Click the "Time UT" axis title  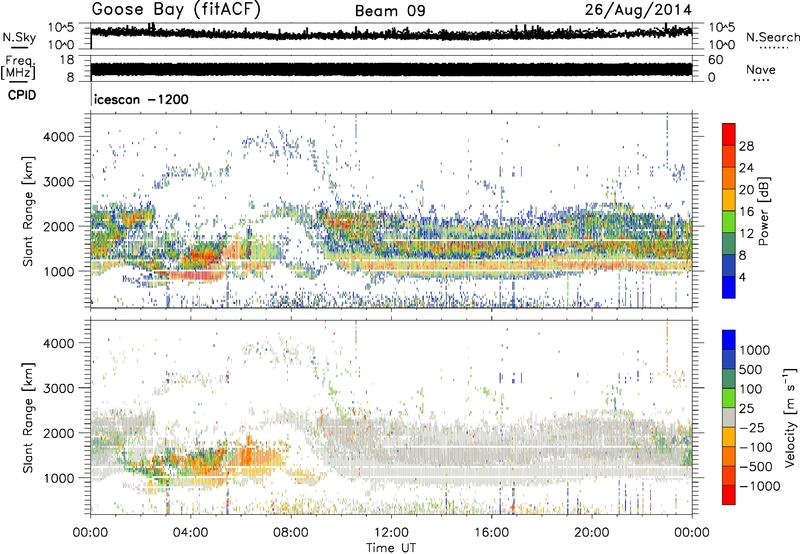391,548
